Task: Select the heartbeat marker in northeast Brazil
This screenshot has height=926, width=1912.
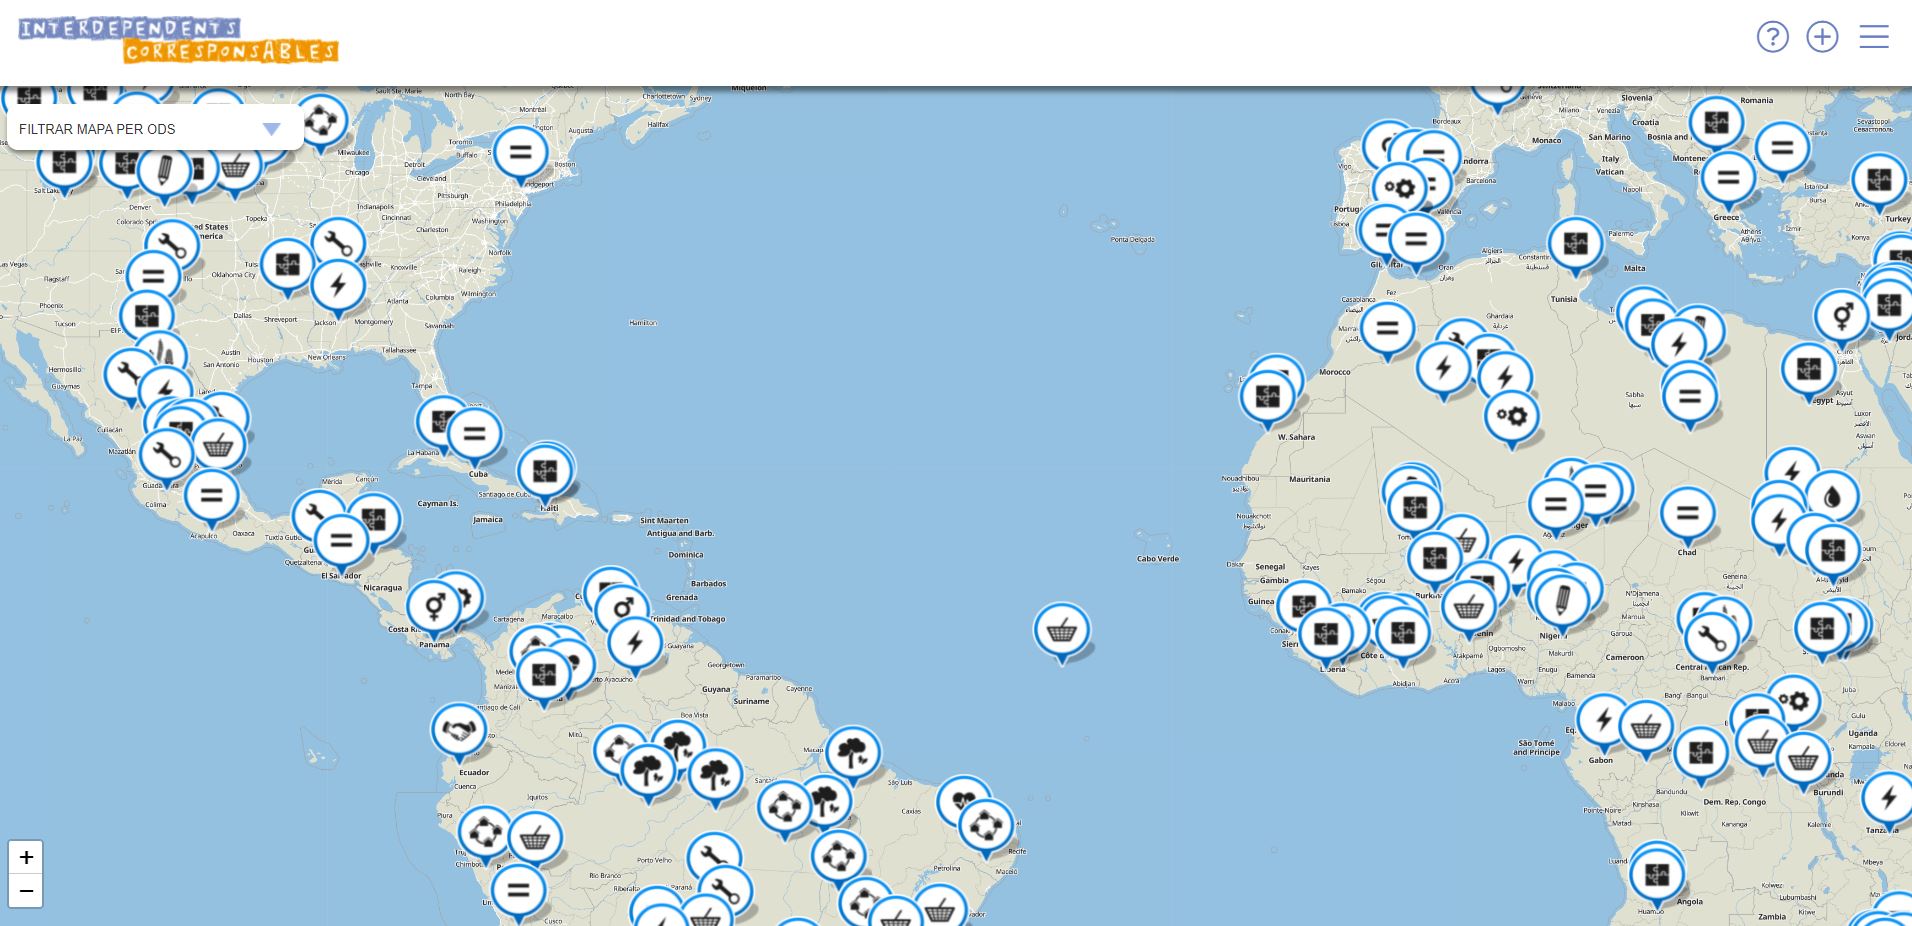Action: tap(963, 801)
